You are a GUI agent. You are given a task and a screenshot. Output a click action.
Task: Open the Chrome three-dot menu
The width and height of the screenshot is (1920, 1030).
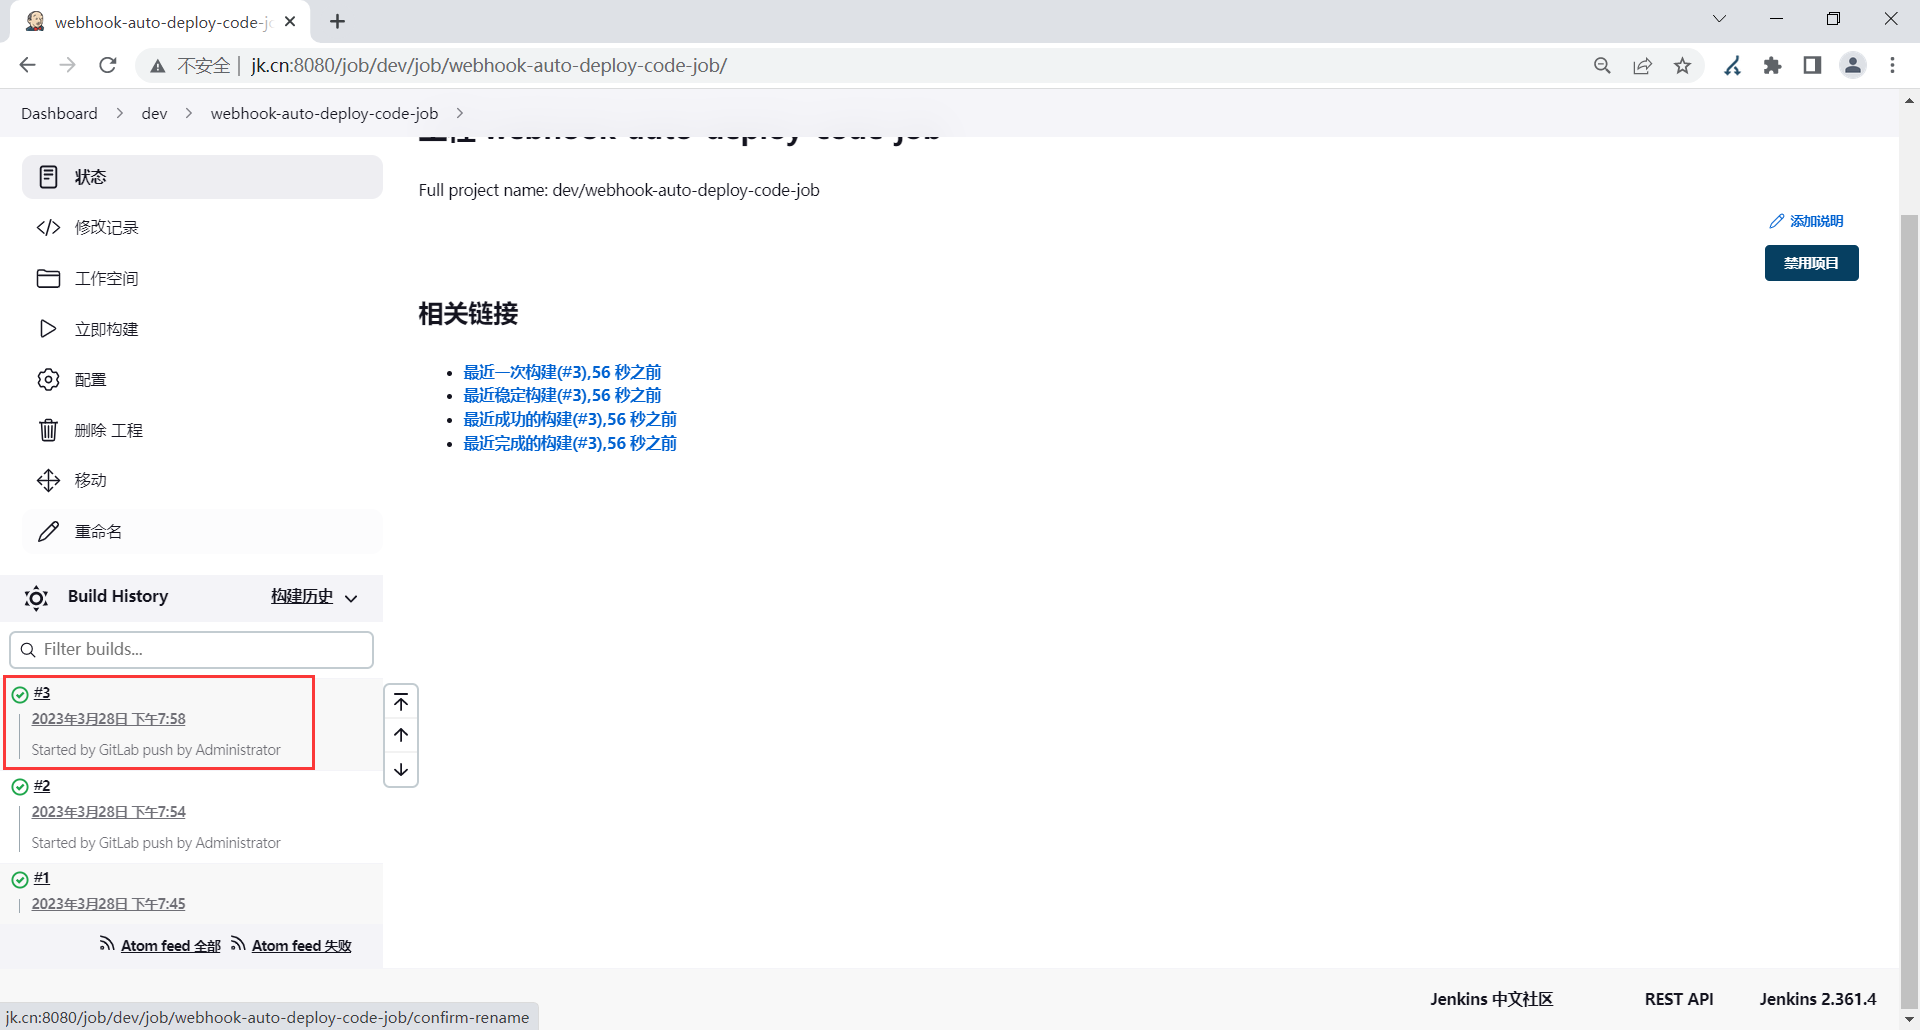1893,66
